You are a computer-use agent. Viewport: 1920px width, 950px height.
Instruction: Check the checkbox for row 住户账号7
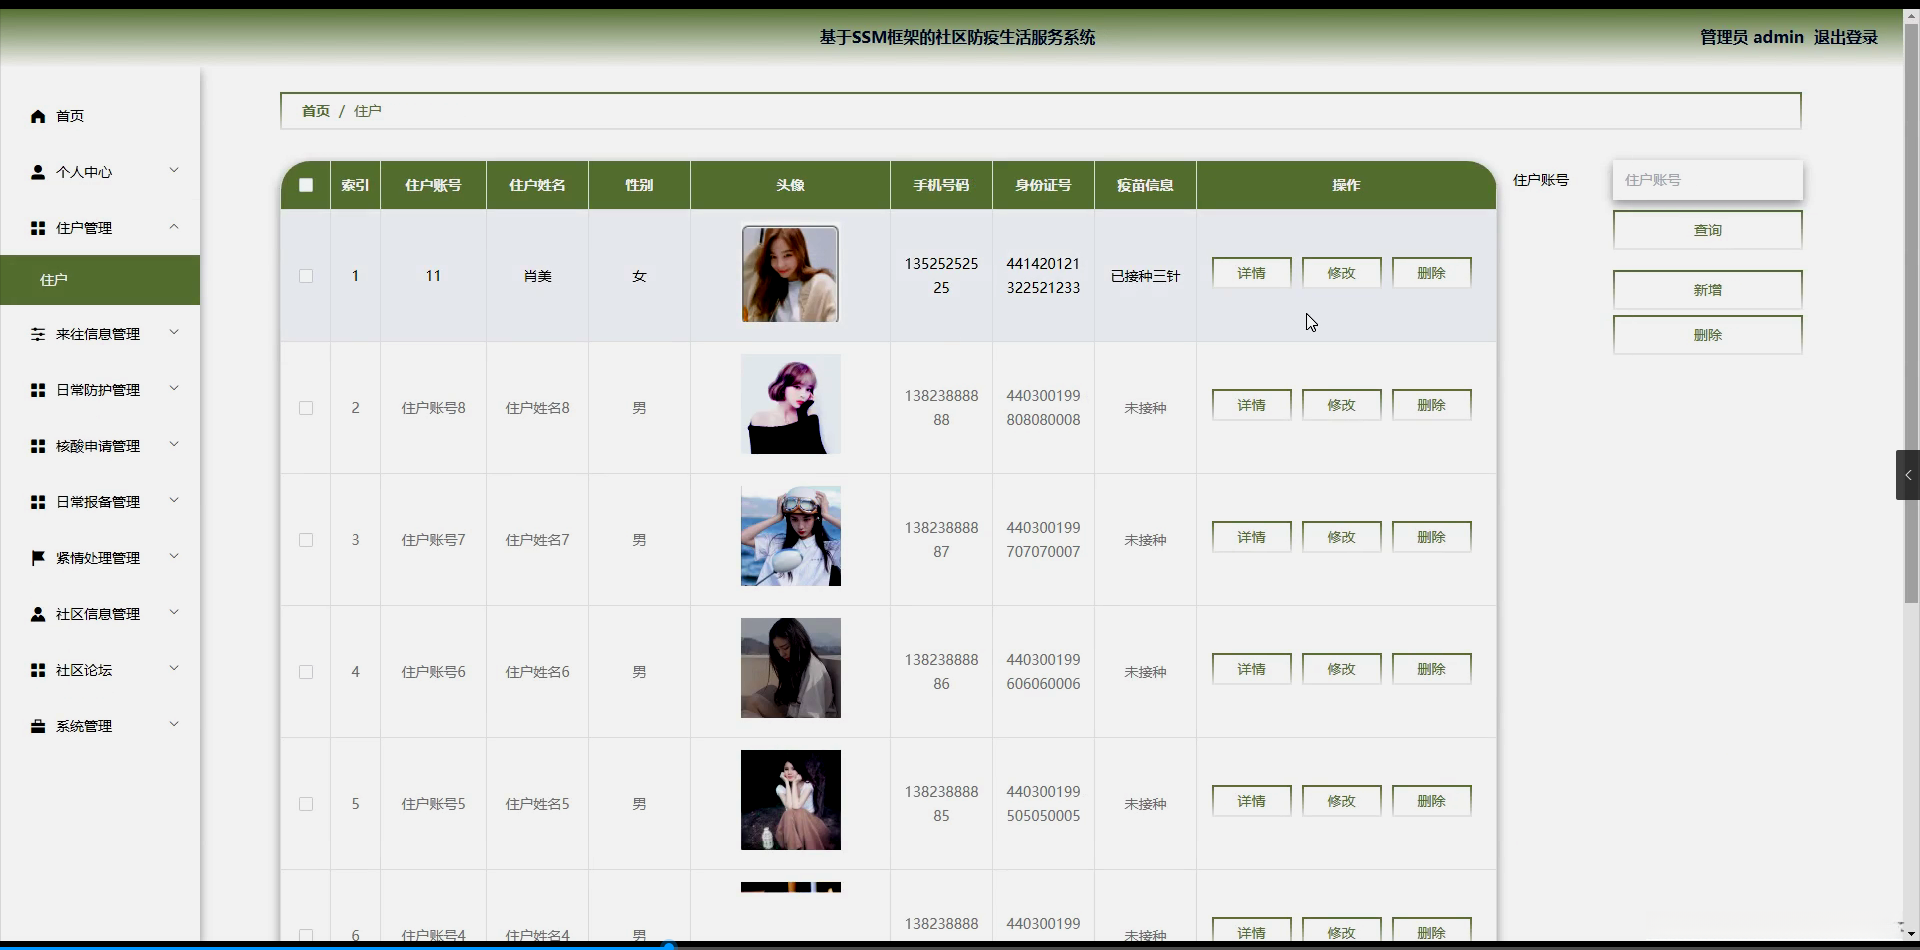tap(306, 540)
